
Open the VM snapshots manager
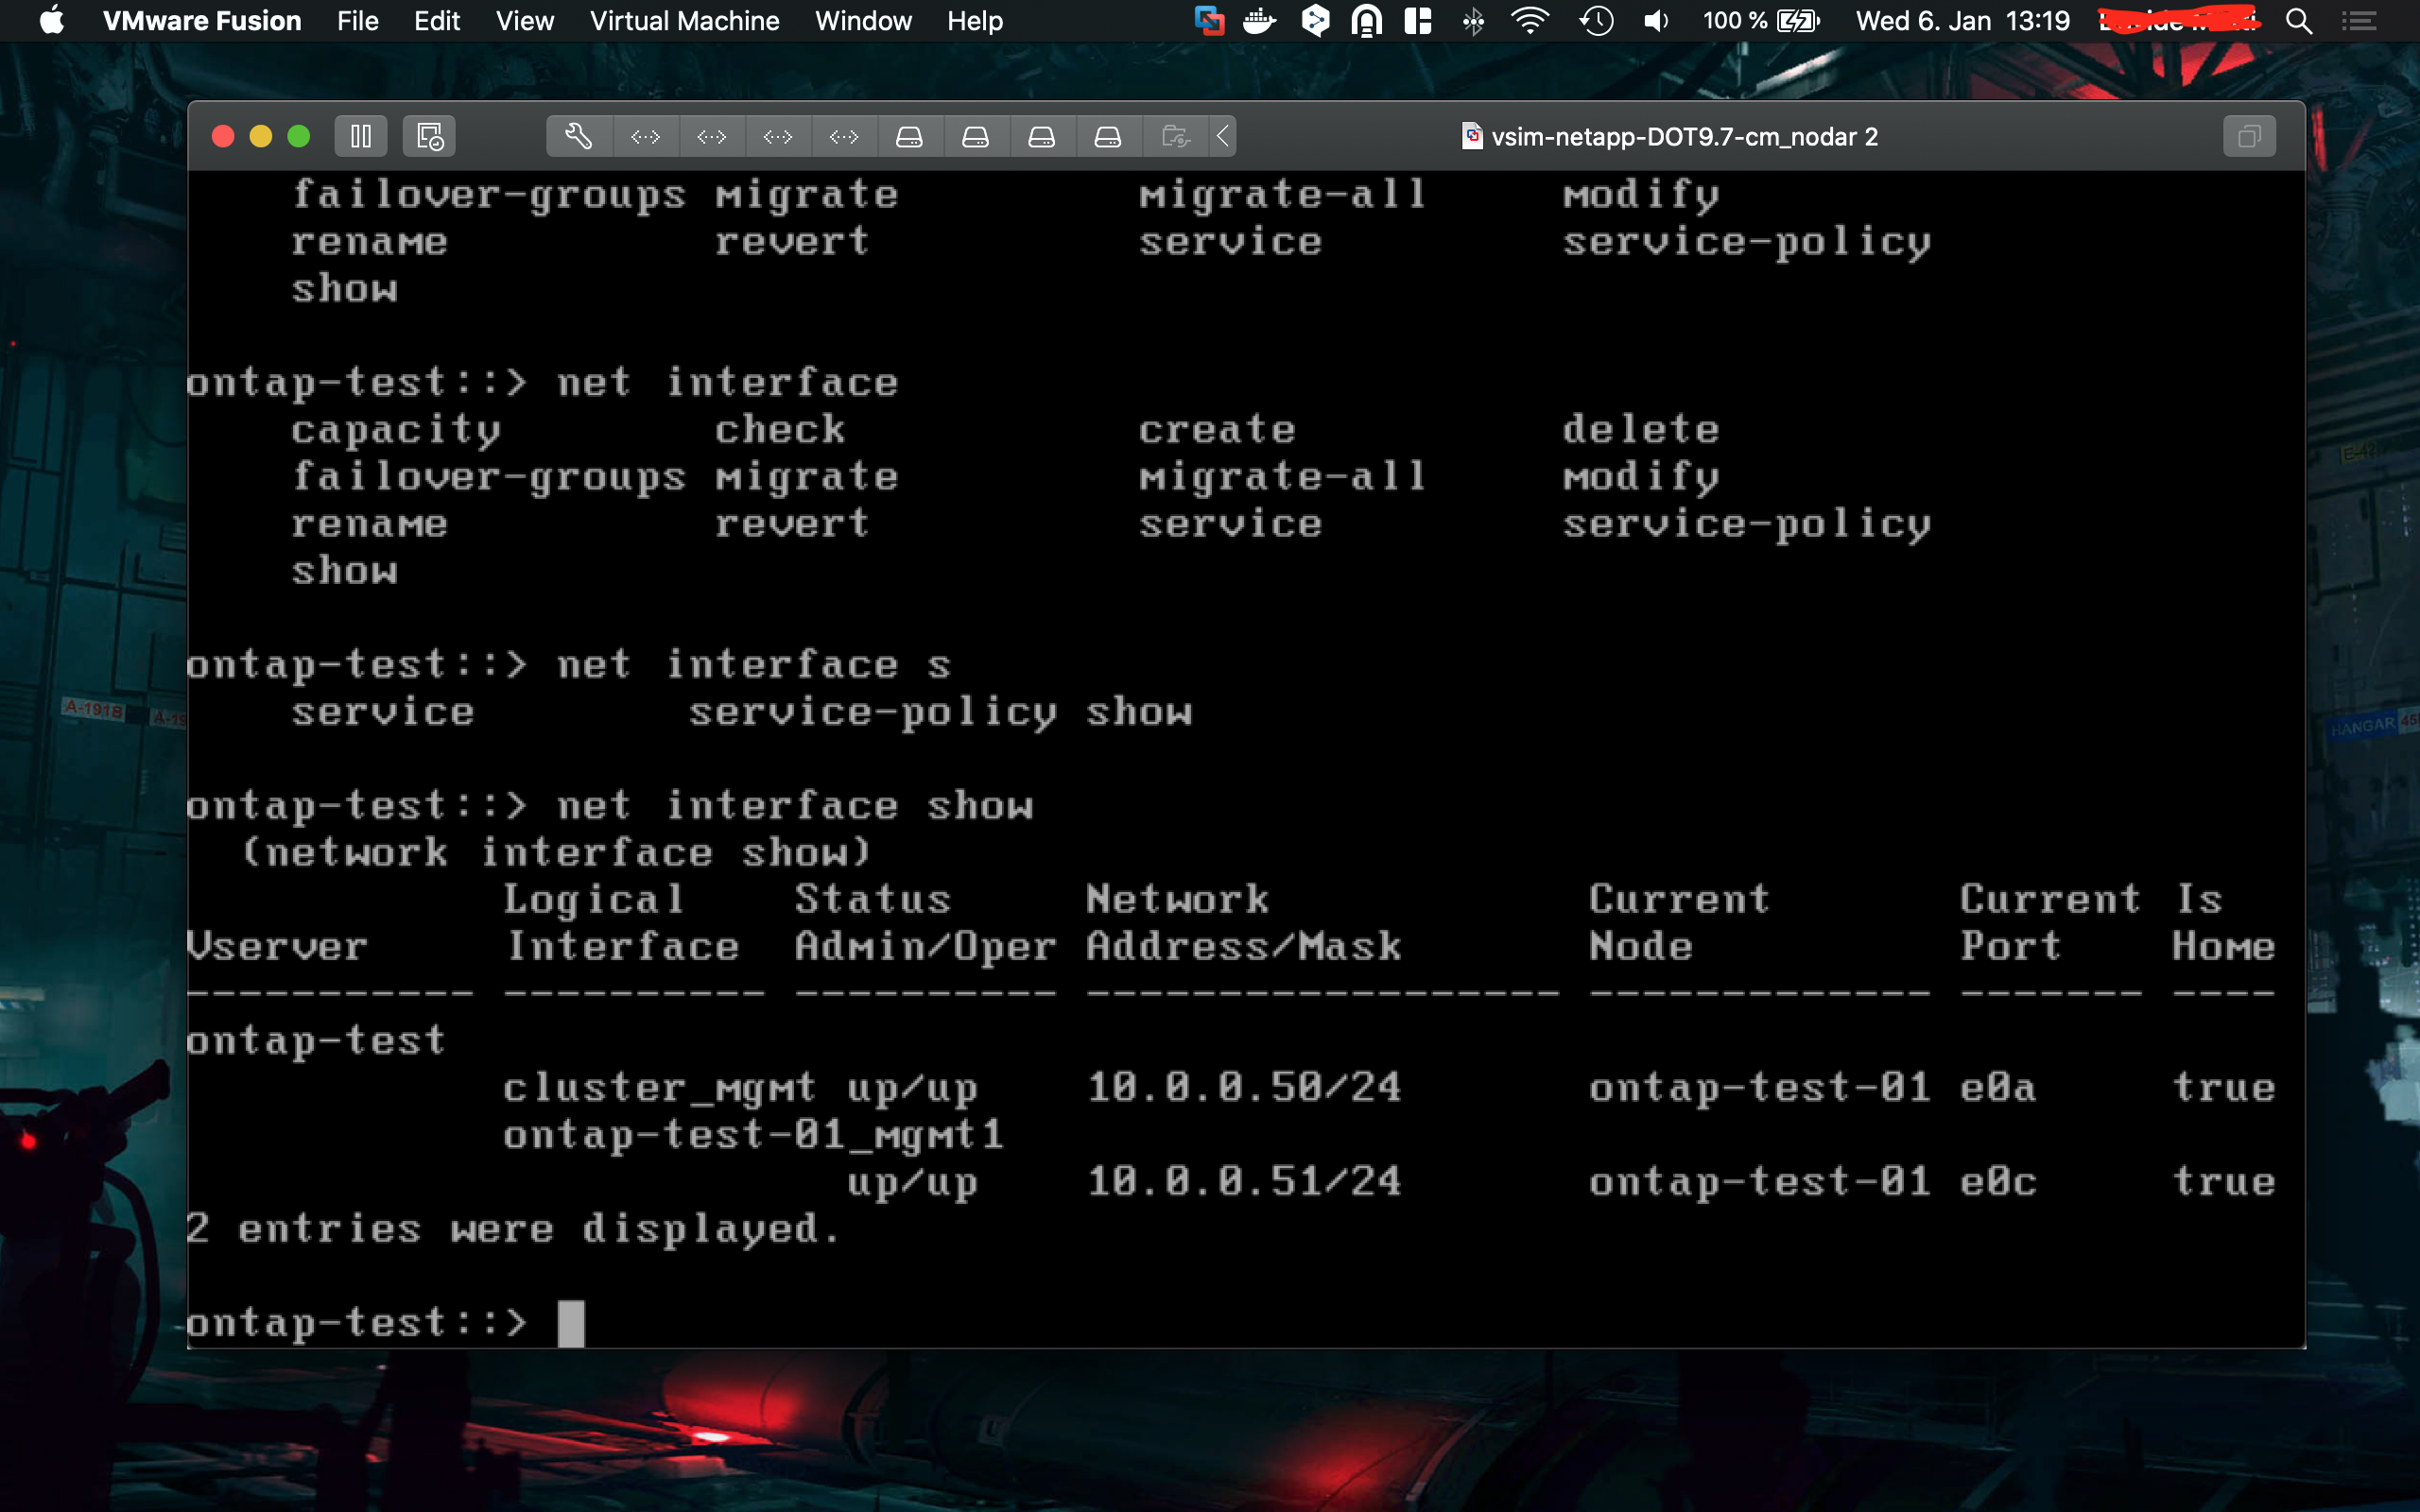(429, 136)
